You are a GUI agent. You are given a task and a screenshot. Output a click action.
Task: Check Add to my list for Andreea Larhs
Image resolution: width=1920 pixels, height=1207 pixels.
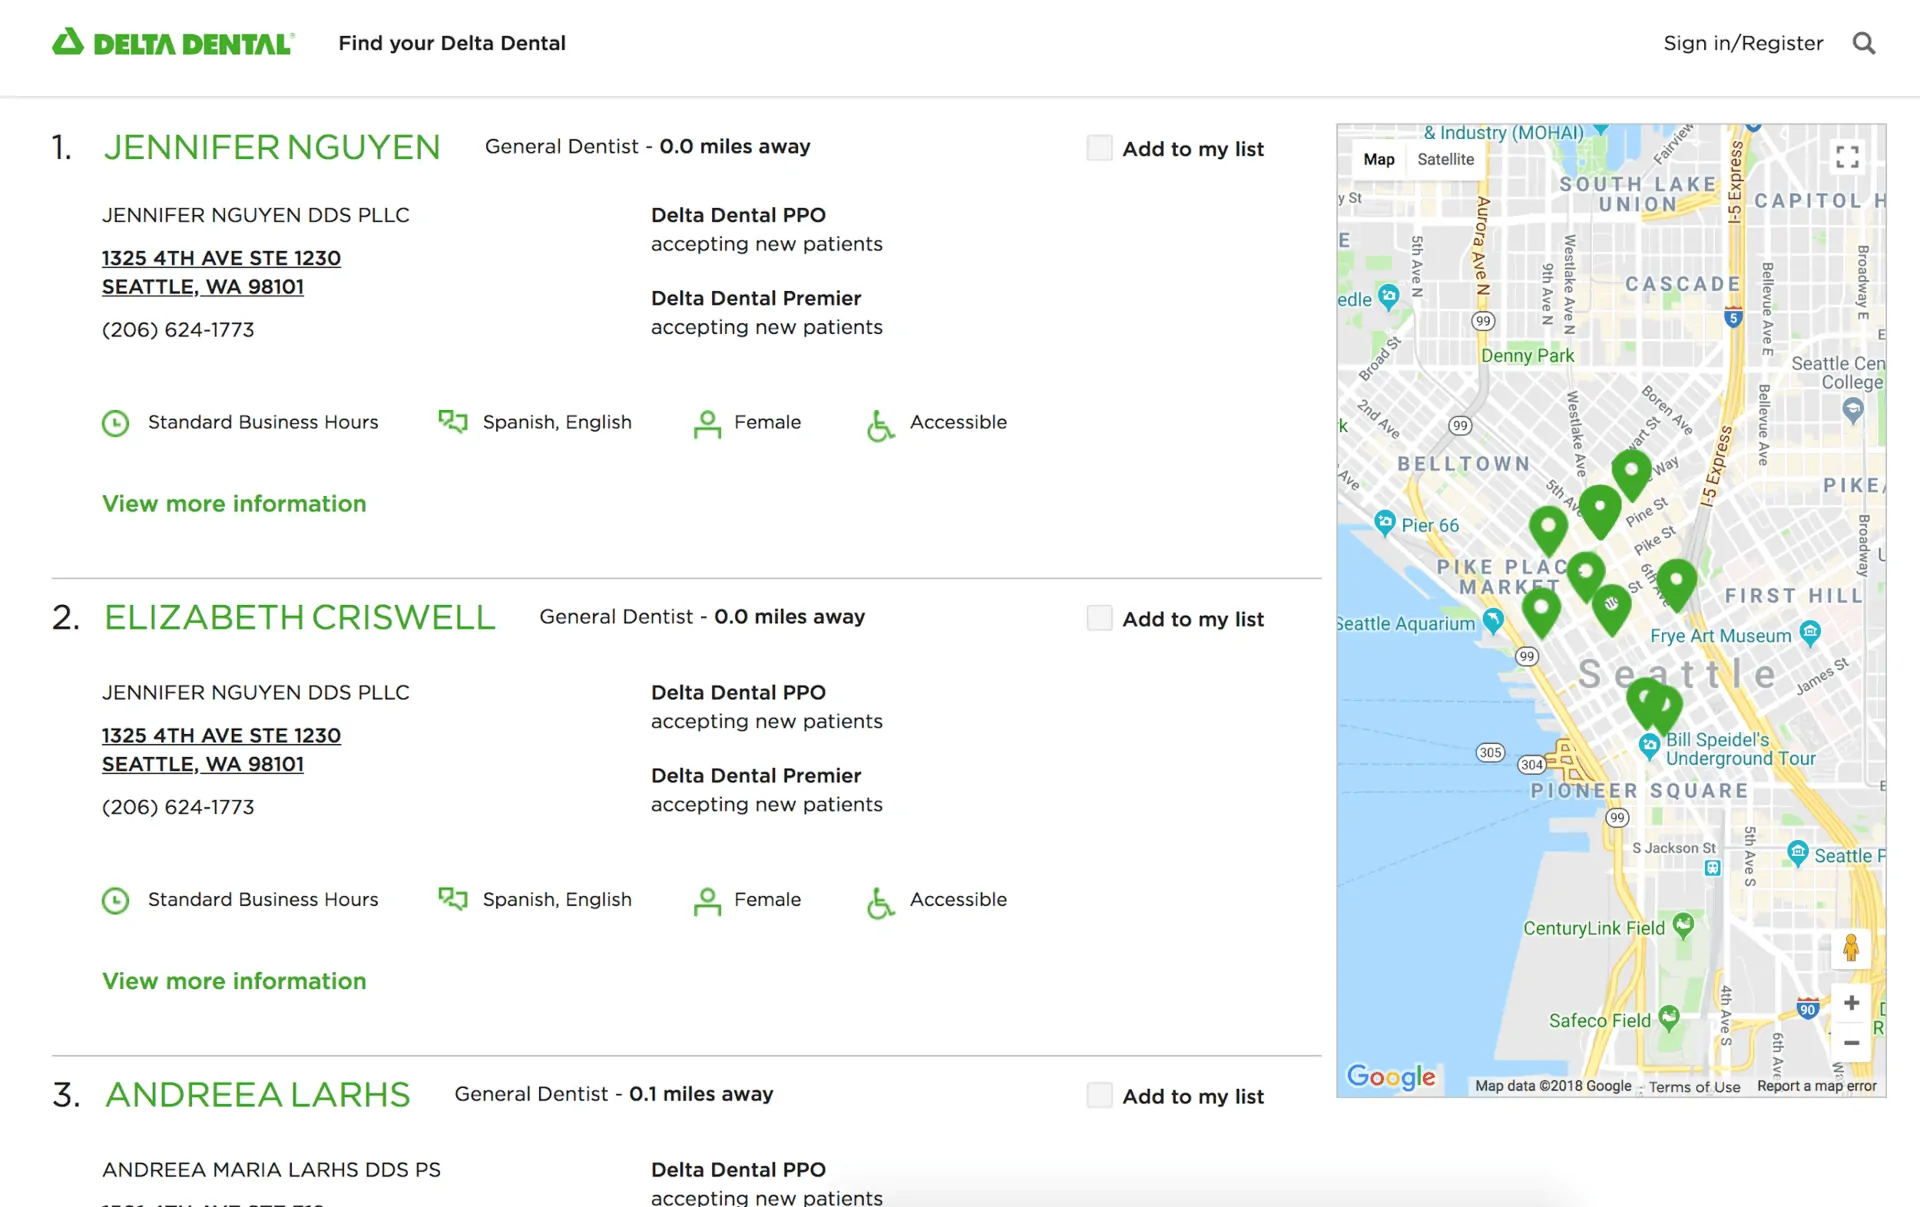1099,1095
